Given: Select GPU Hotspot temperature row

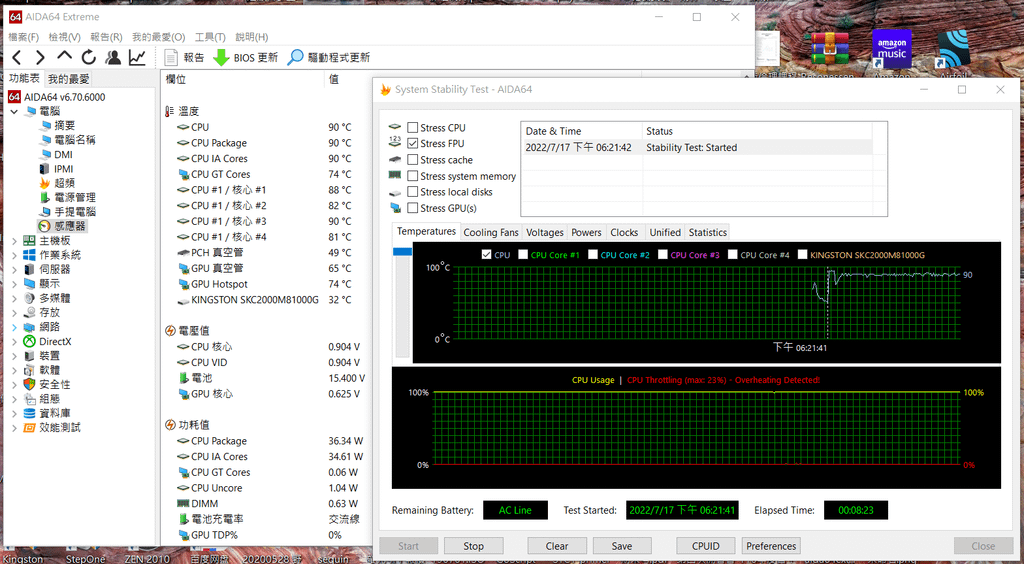Looking at the screenshot, I should point(264,284).
